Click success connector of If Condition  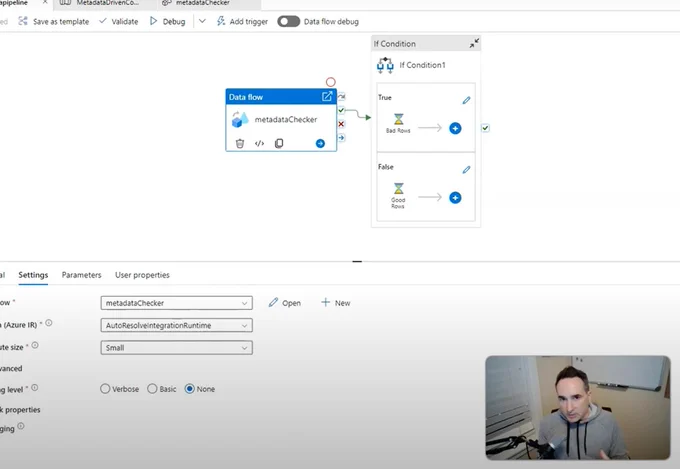[485, 128]
